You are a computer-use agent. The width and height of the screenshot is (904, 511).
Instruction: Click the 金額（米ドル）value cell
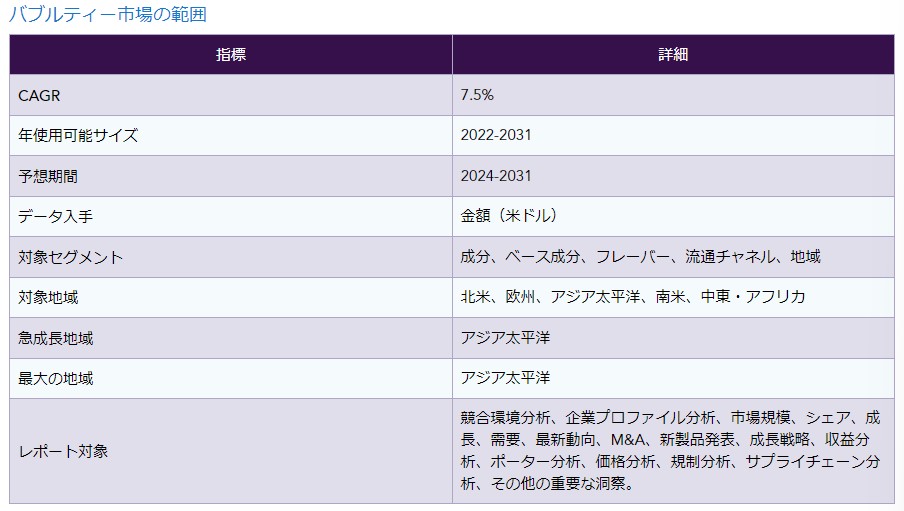pyautogui.click(x=509, y=217)
